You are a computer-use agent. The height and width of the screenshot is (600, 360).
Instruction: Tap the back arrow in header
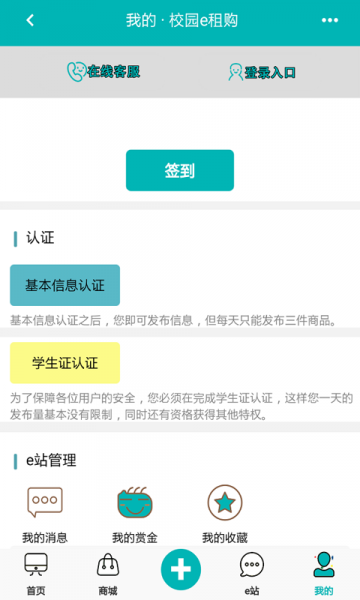click(x=30, y=20)
